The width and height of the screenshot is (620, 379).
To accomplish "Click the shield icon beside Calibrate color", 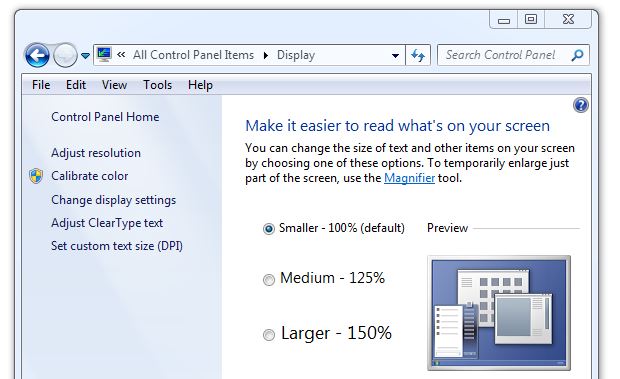I will [x=36, y=176].
